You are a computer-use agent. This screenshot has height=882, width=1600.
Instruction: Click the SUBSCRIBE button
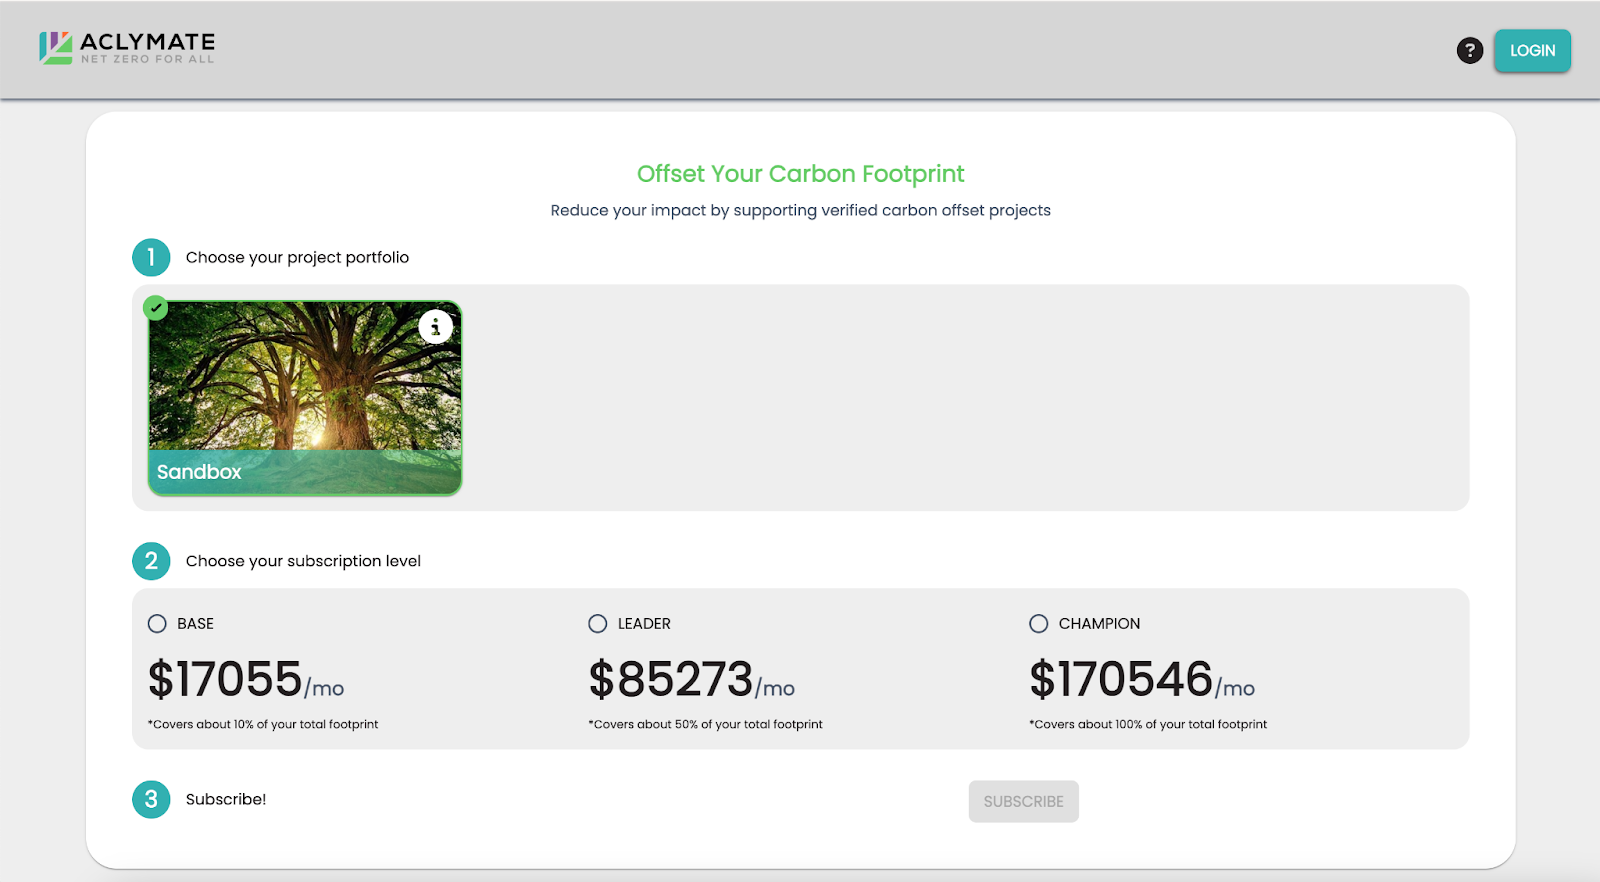point(1023,801)
